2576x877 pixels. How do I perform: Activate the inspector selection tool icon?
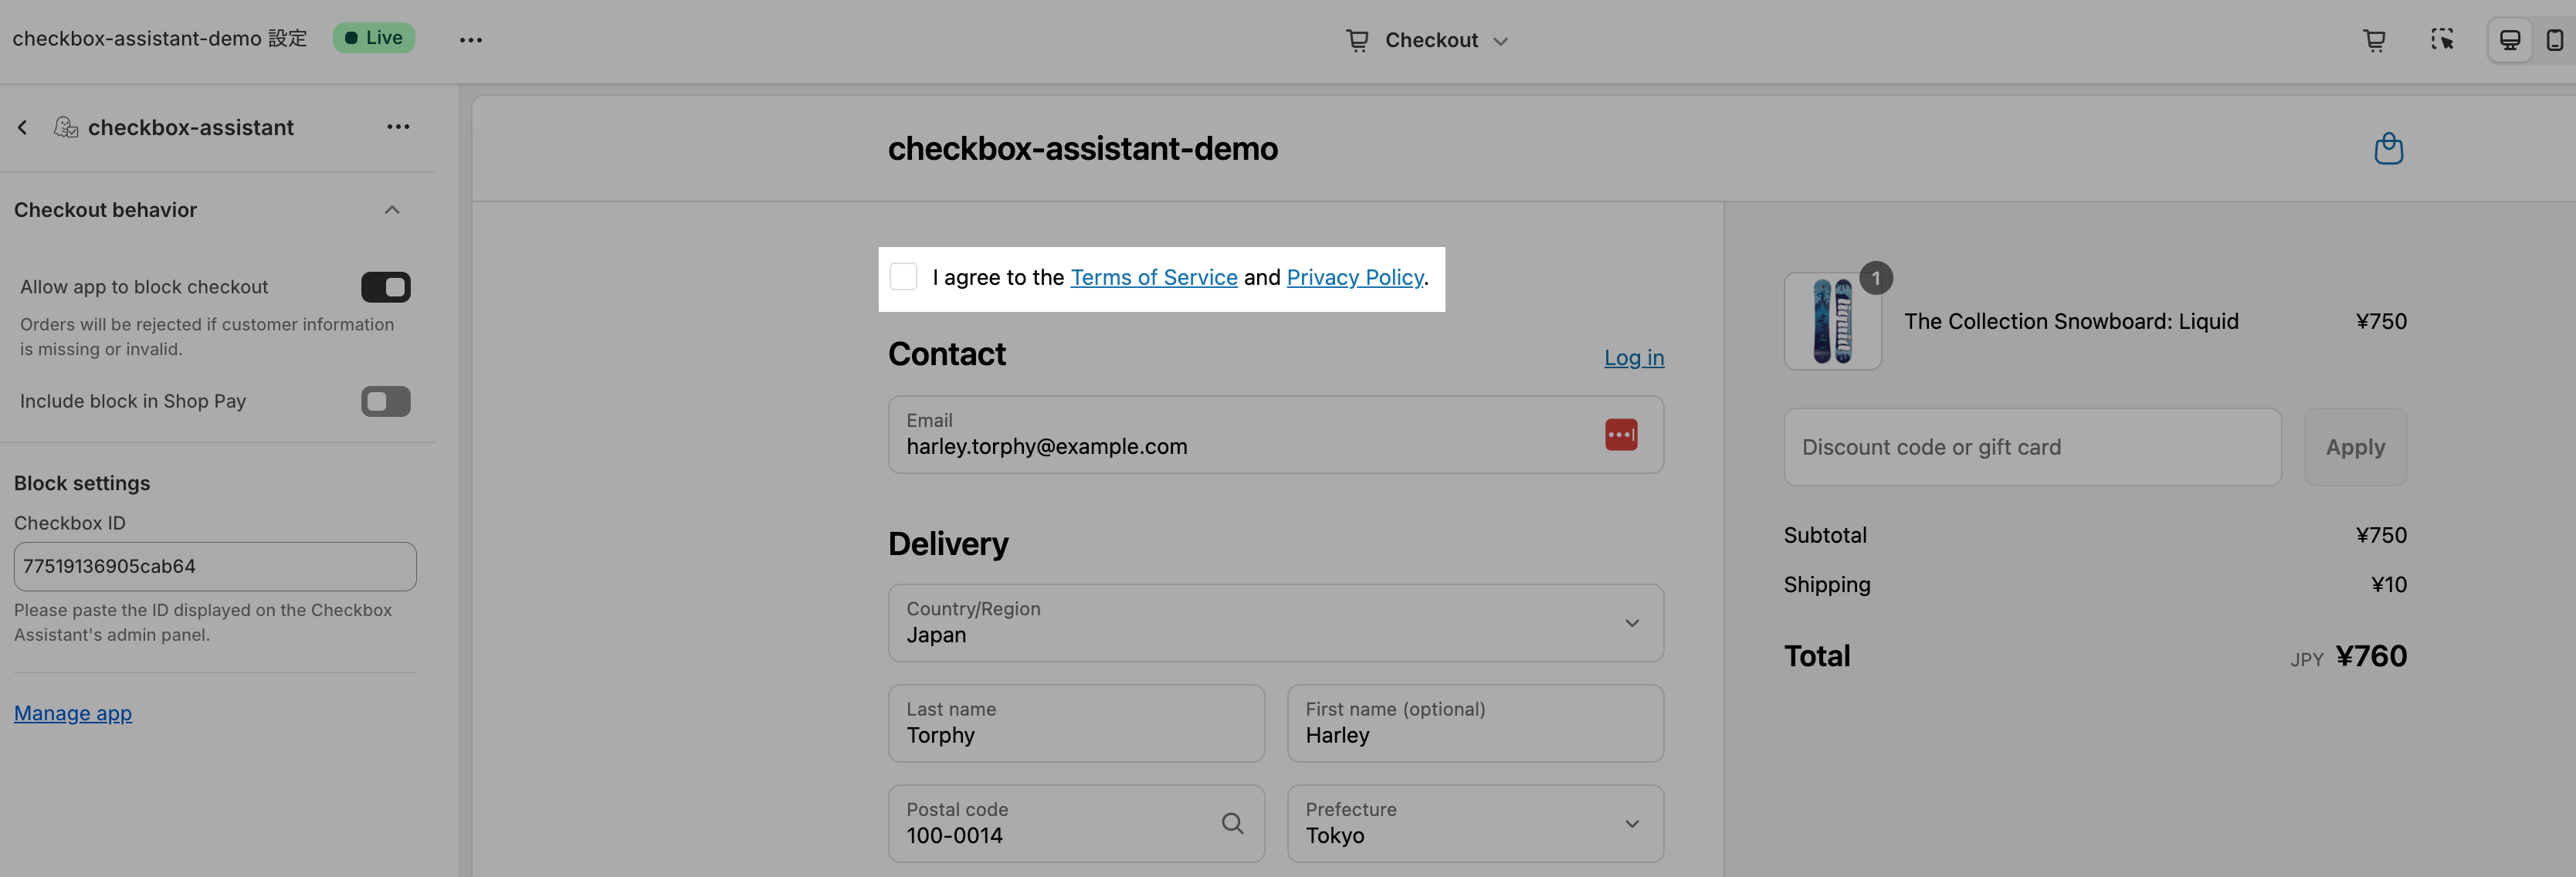click(2442, 40)
